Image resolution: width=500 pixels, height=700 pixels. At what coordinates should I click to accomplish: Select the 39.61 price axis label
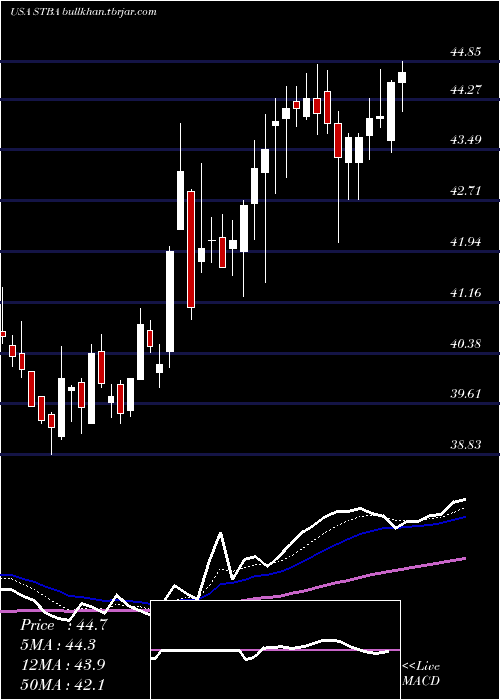tap(466, 394)
